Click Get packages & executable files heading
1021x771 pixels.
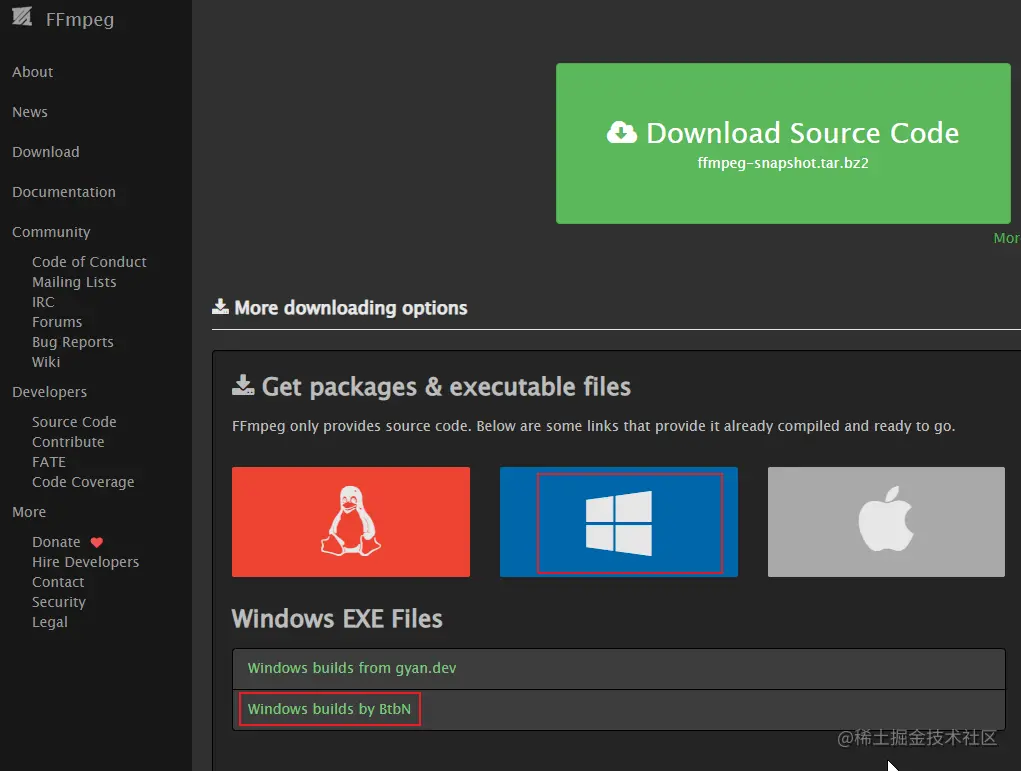[446, 387]
